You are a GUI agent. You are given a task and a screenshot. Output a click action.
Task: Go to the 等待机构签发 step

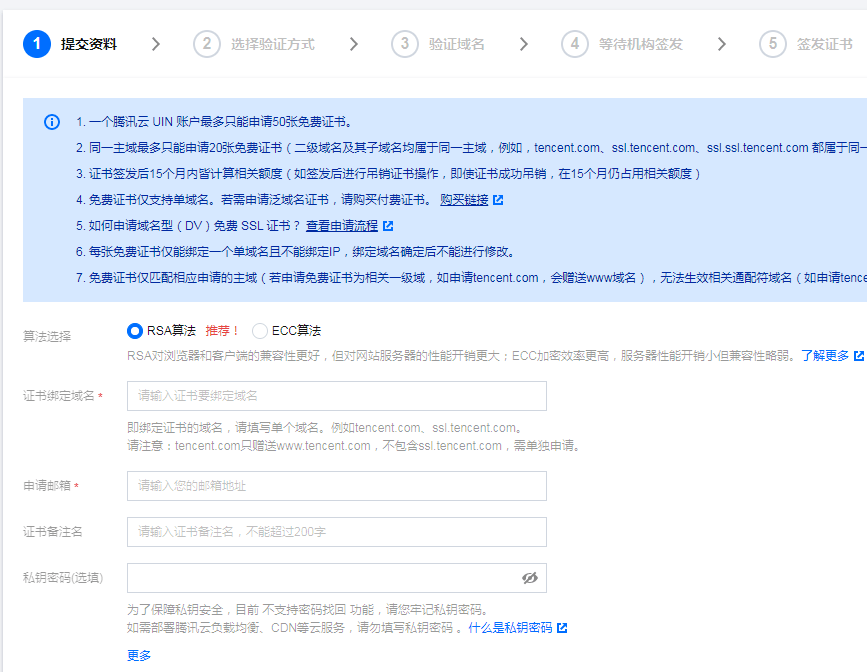[x=640, y=44]
